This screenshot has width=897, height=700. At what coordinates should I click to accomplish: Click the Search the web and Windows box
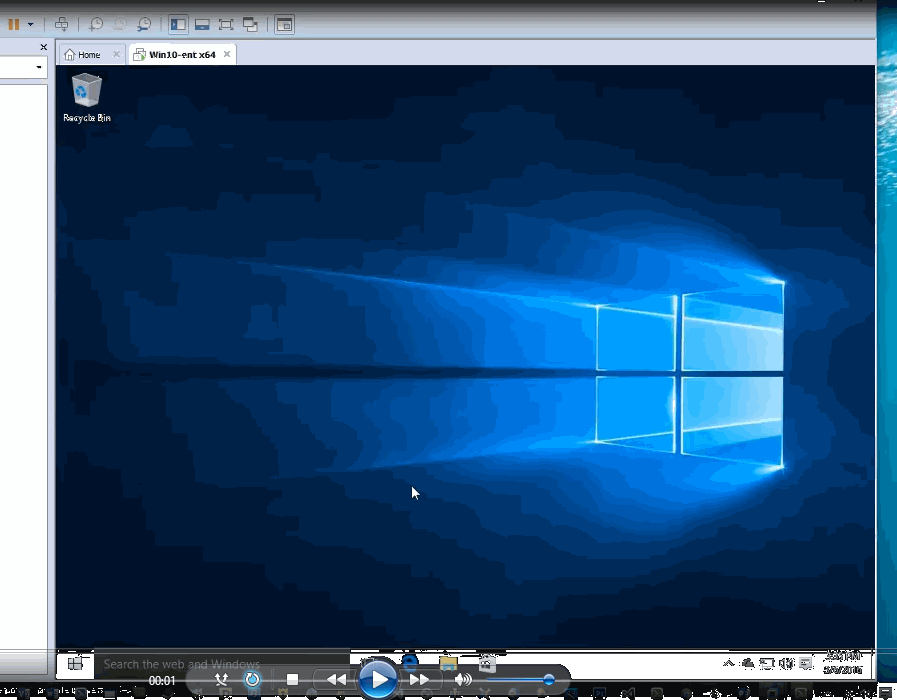coord(200,663)
